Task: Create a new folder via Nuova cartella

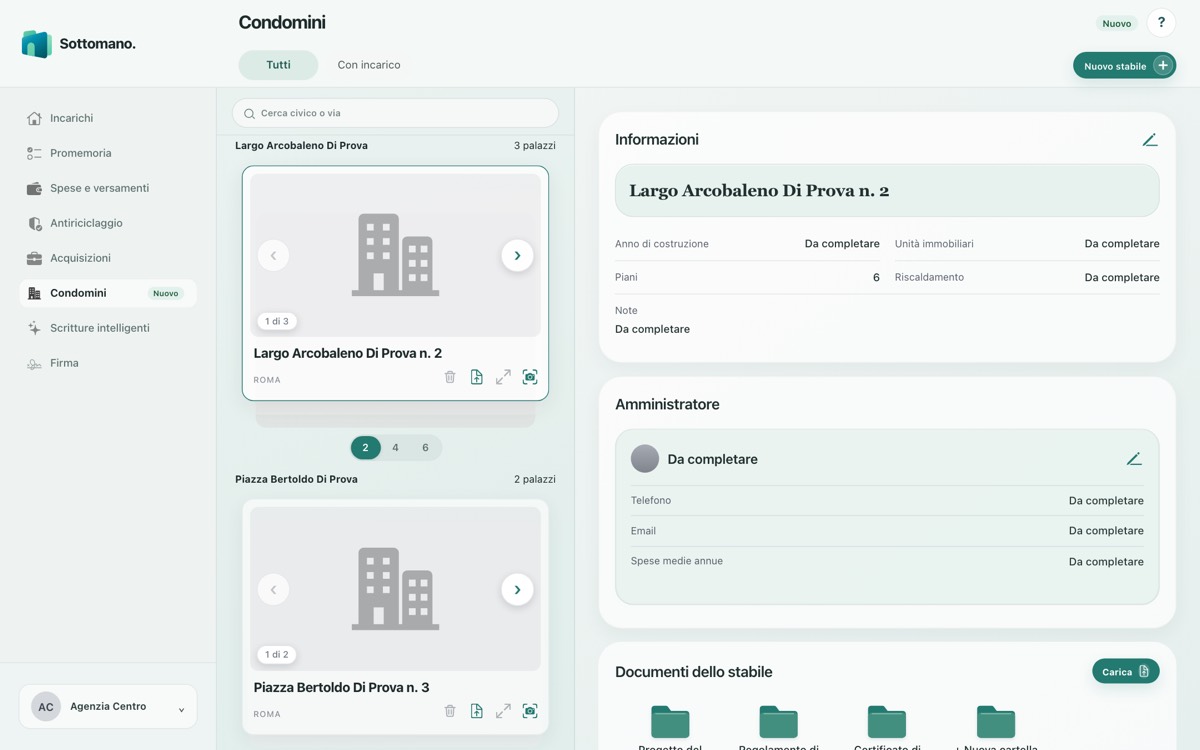Action: point(996,727)
